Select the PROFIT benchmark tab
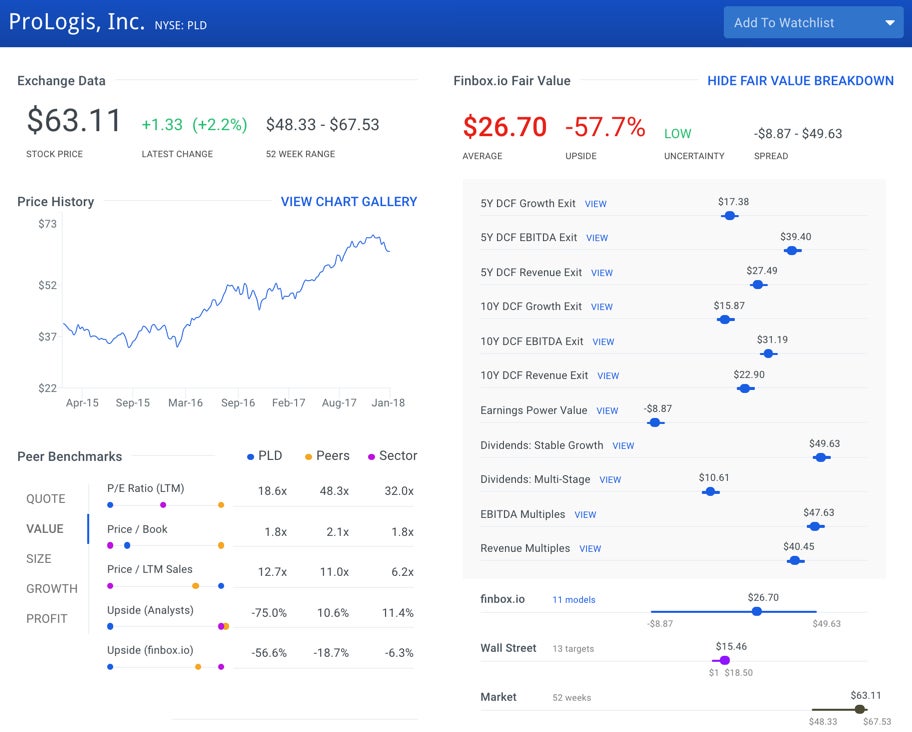This screenshot has width=912, height=732. 47,619
